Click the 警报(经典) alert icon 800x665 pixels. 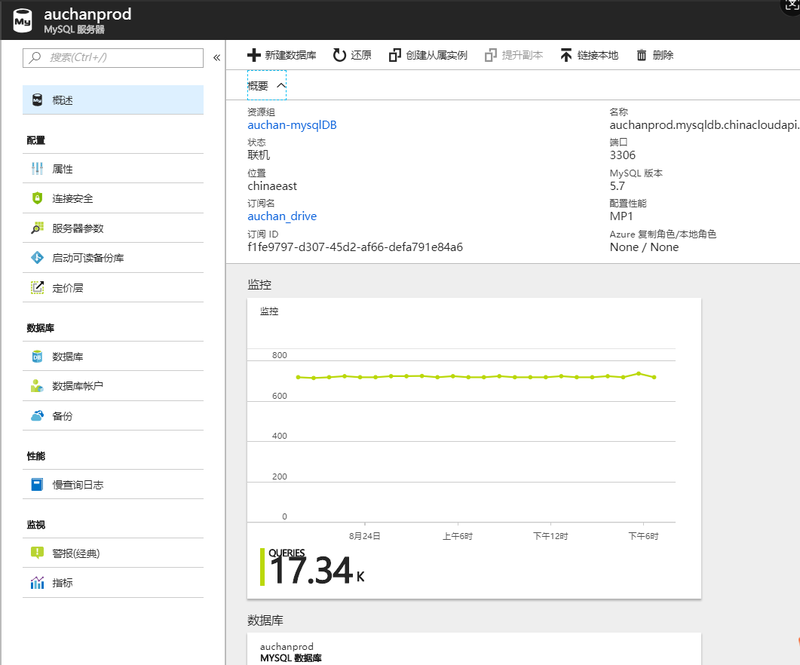(37, 553)
